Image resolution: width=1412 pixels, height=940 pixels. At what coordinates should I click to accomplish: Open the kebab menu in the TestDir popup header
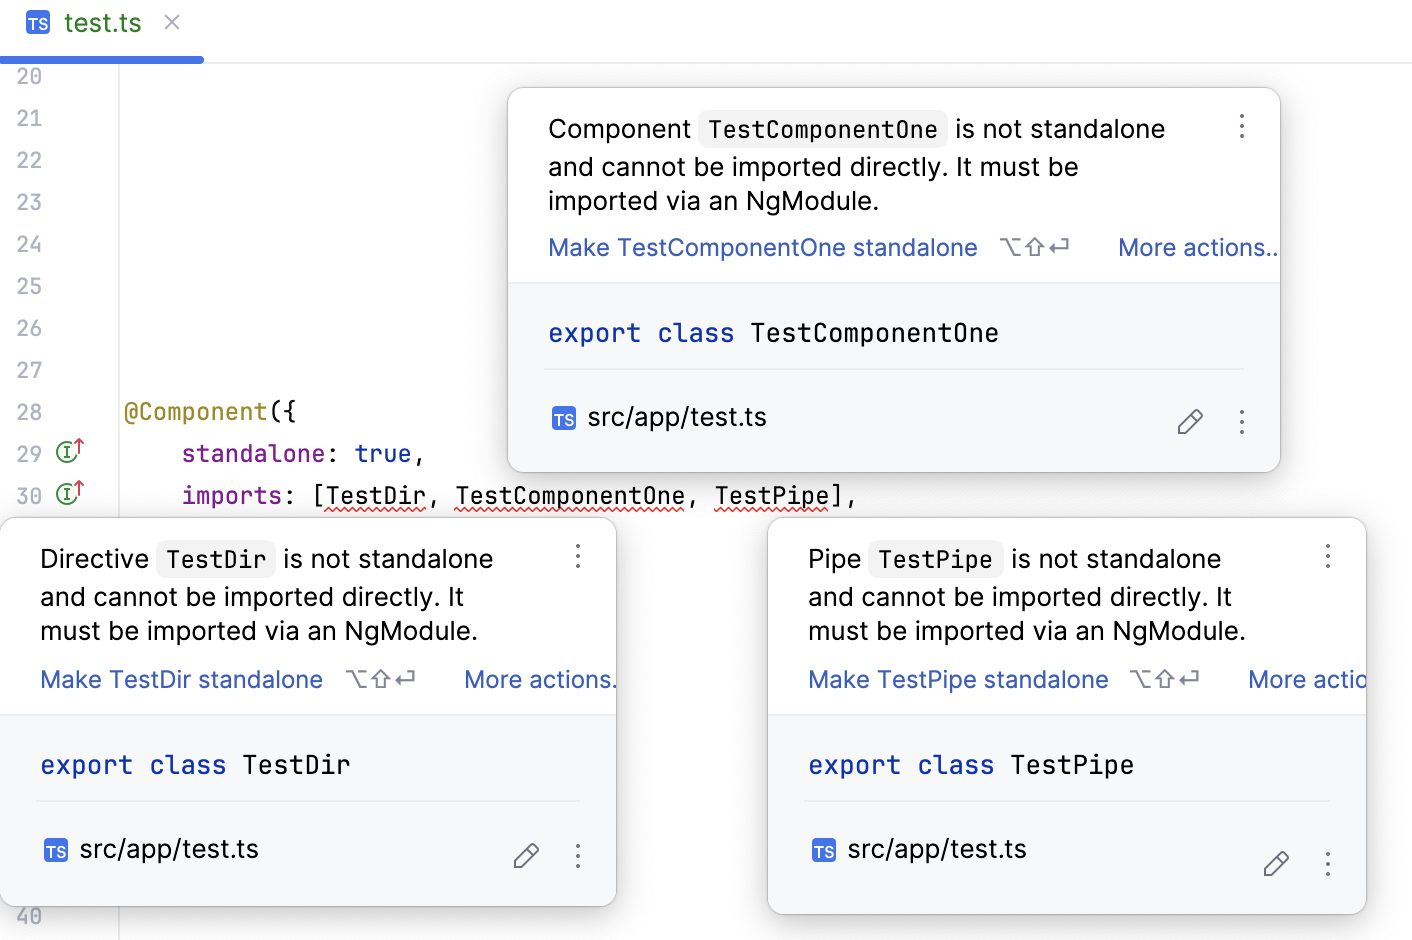[x=577, y=557]
